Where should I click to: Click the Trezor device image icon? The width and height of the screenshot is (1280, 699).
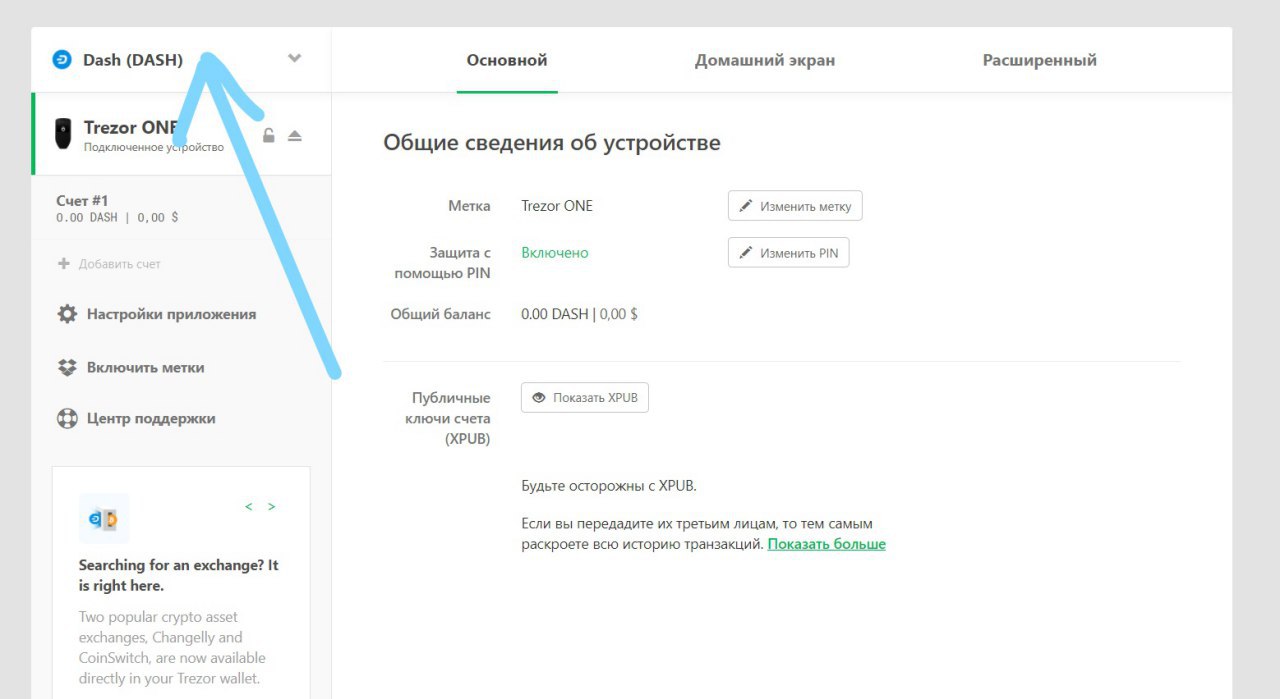coord(63,133)
